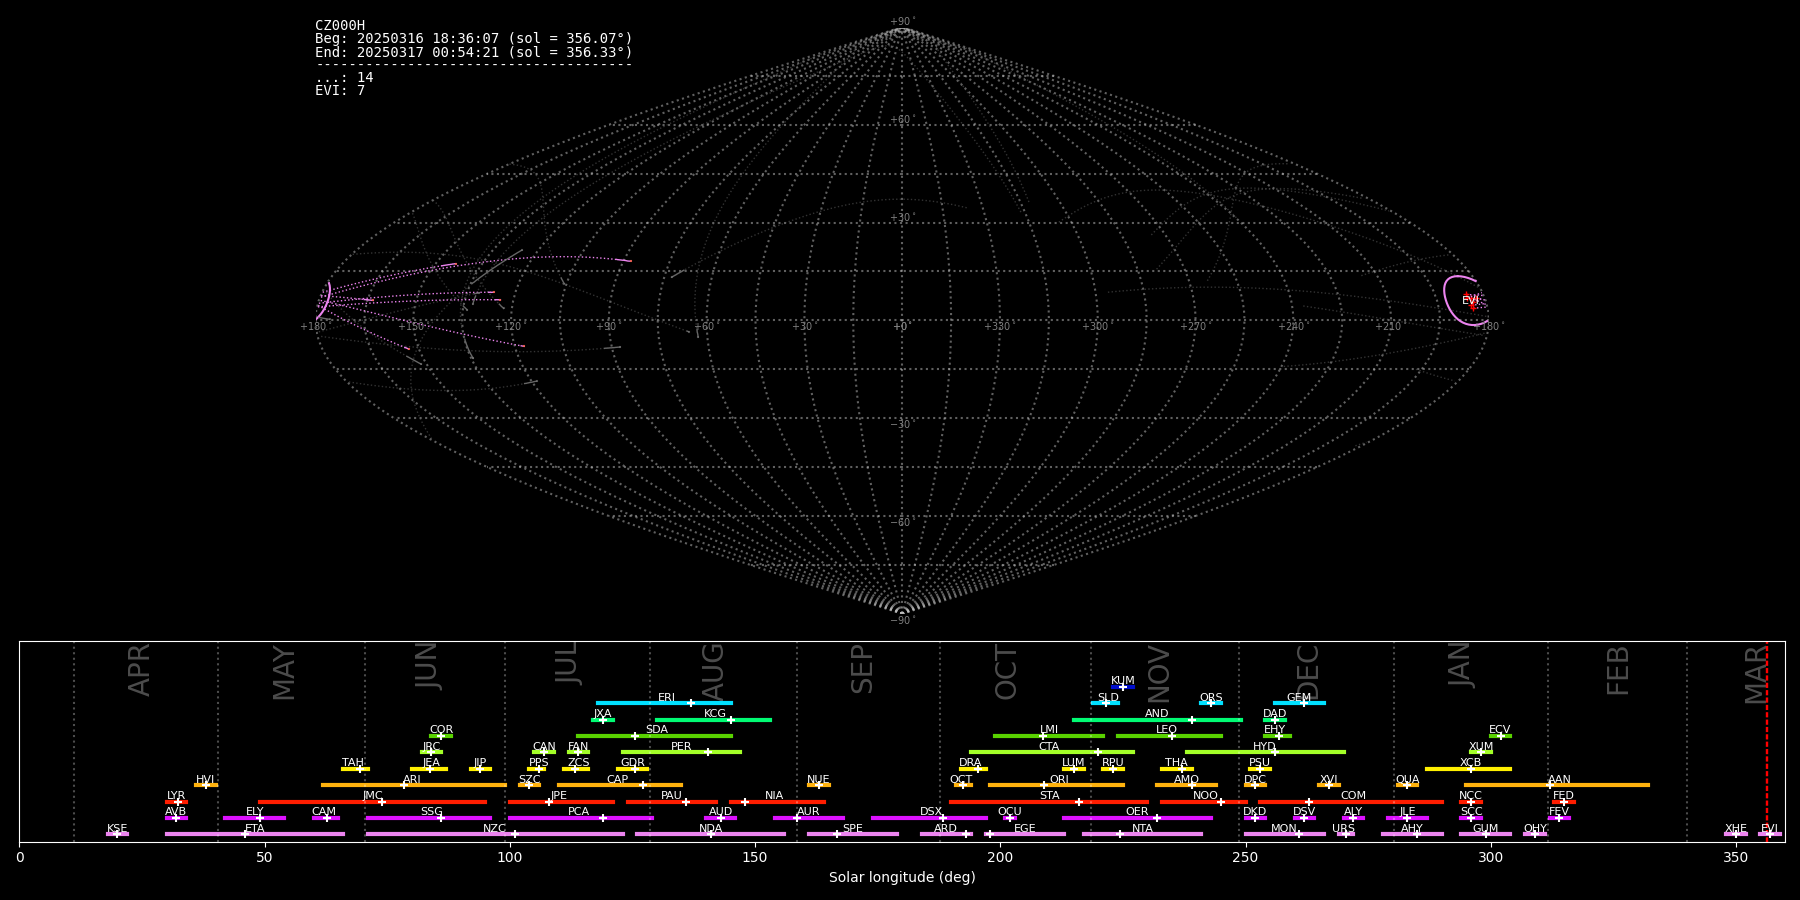The image size is (1800, 900).
Task: Click the OER purple activity bar
Action: pyautogui.click(x=1137, y=818)
